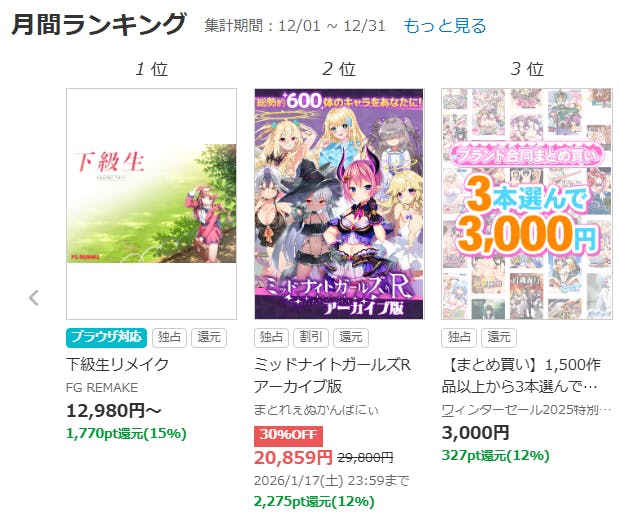Open the ミッドナイトガールズR アーカイブ版 title
Viewport: 620px width, 528px height.
tap(332, 375)
